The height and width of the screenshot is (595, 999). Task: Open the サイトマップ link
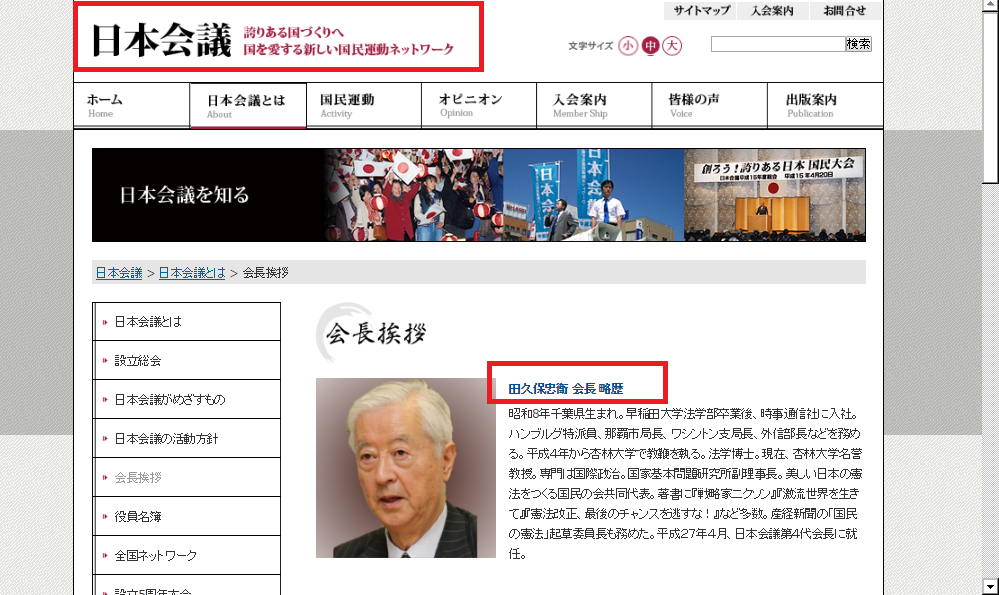(x=701, y=11)
